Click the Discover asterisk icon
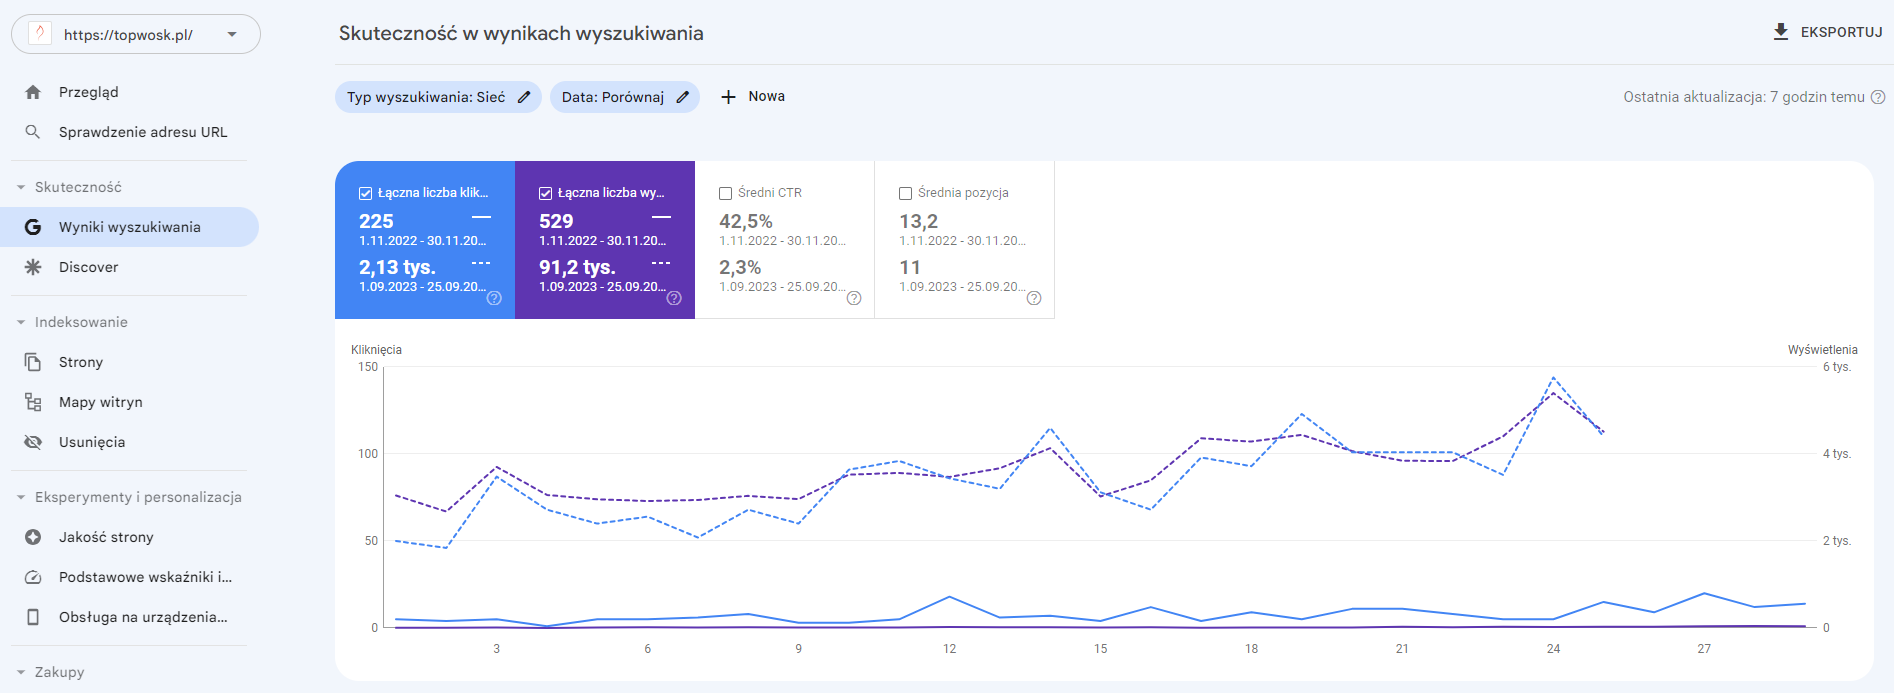The width and height of the screenshot is (1894, 693). coord(33,267)
